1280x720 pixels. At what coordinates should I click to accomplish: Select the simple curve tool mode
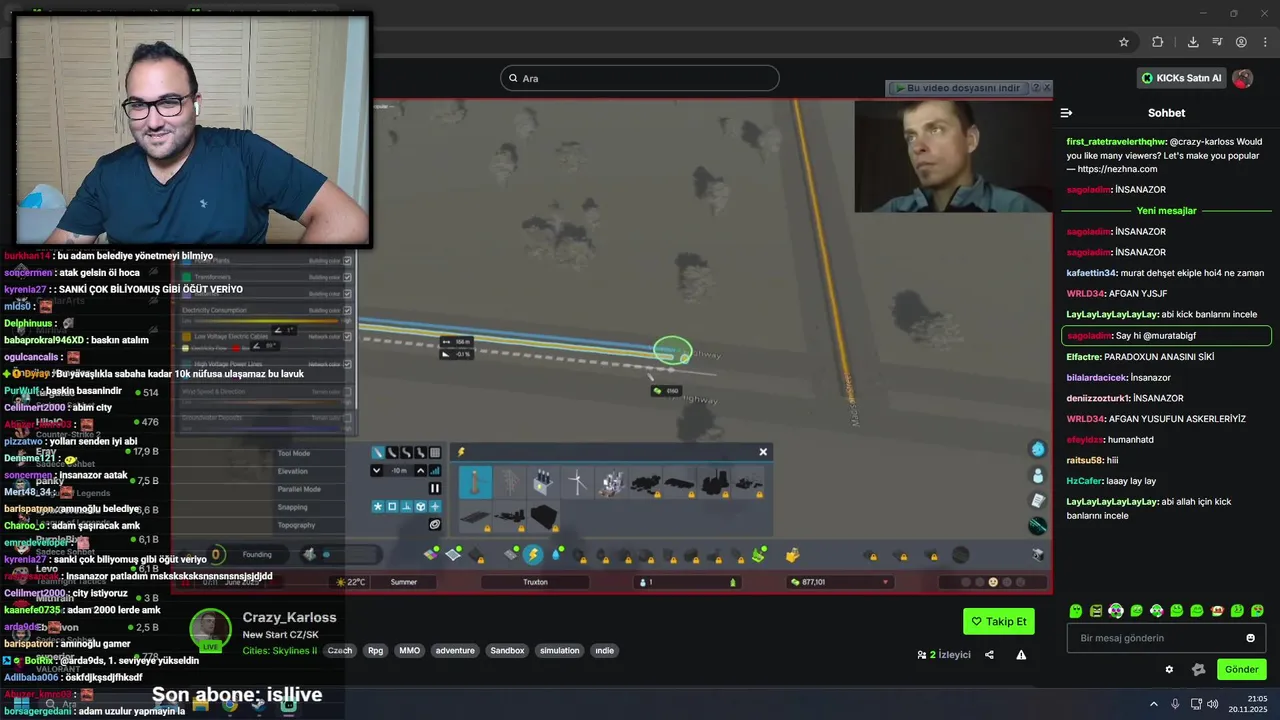[392, 453]
